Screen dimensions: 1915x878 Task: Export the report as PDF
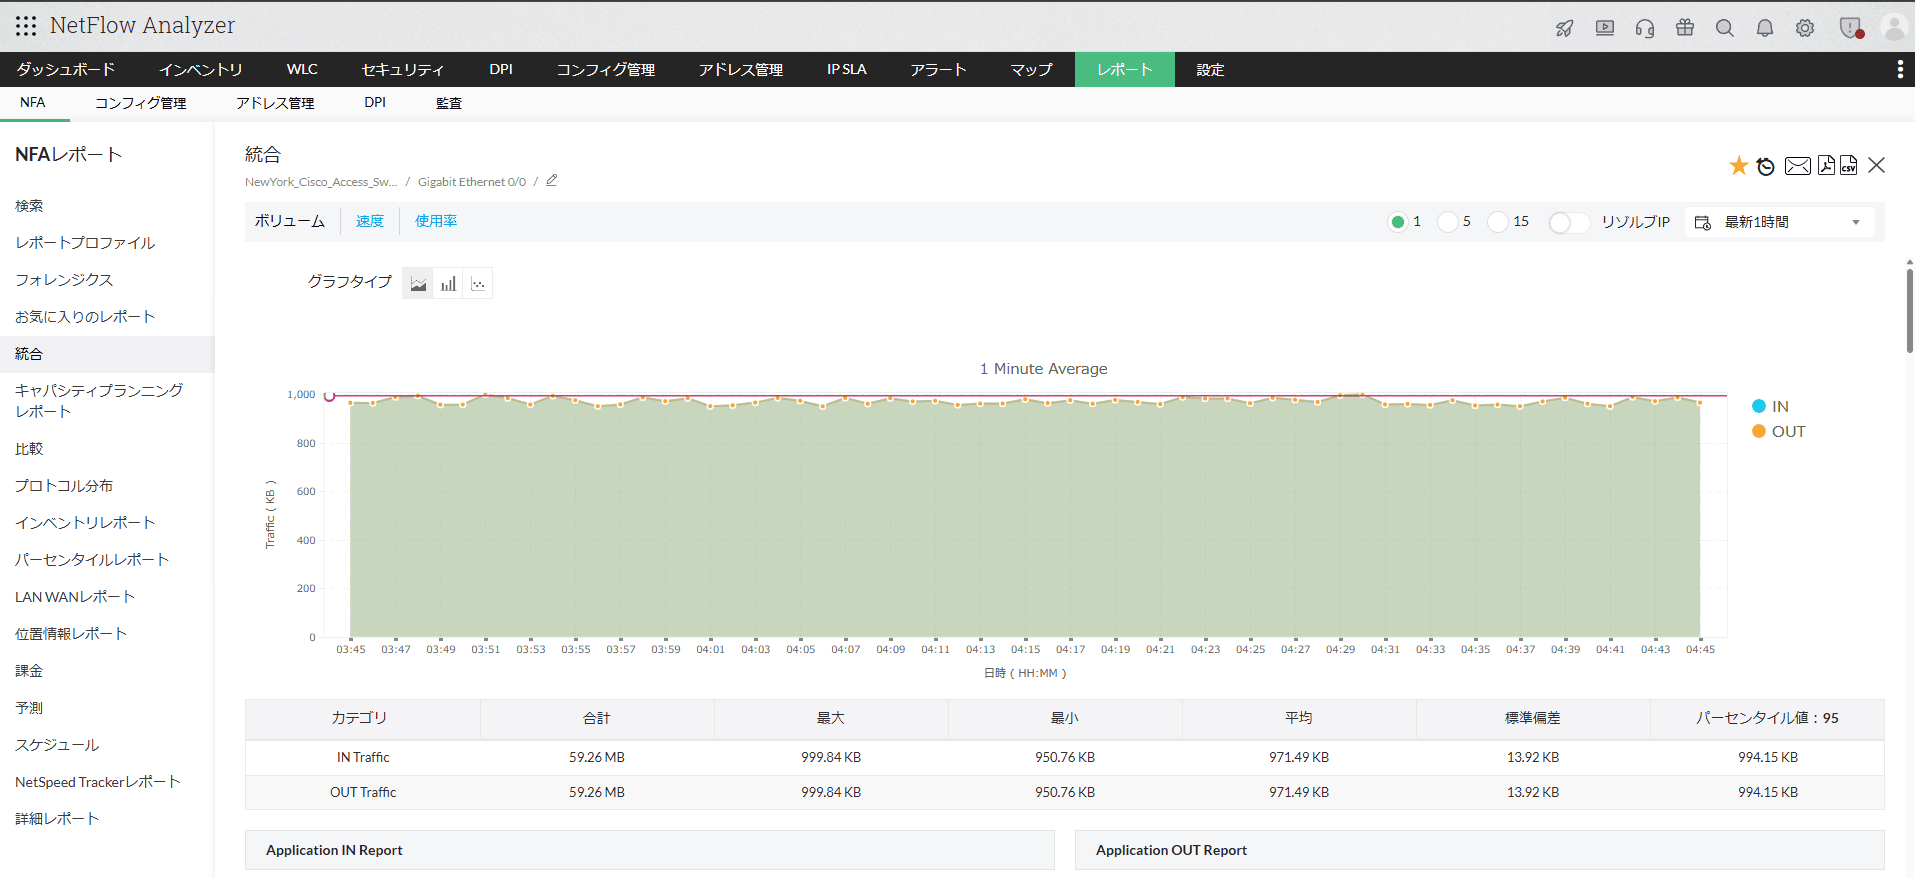pyautogui.click(x=1826, y=165)
